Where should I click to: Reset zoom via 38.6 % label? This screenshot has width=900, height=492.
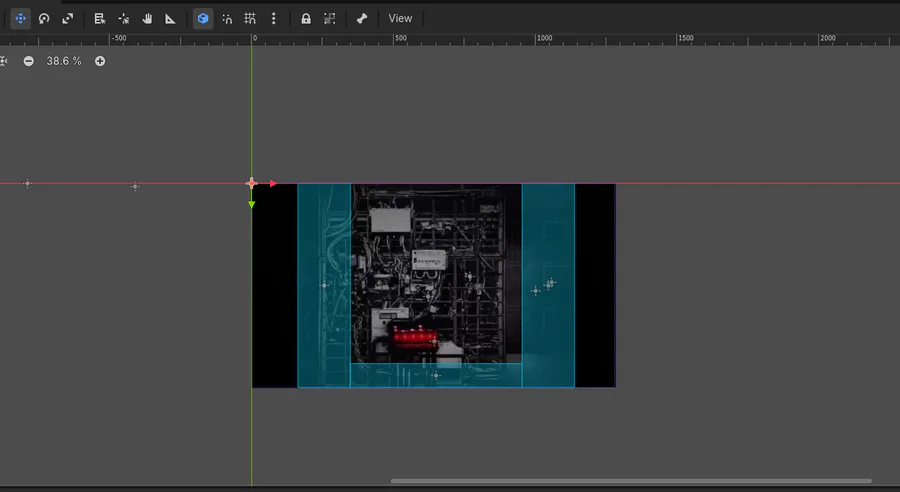[64, 61]
